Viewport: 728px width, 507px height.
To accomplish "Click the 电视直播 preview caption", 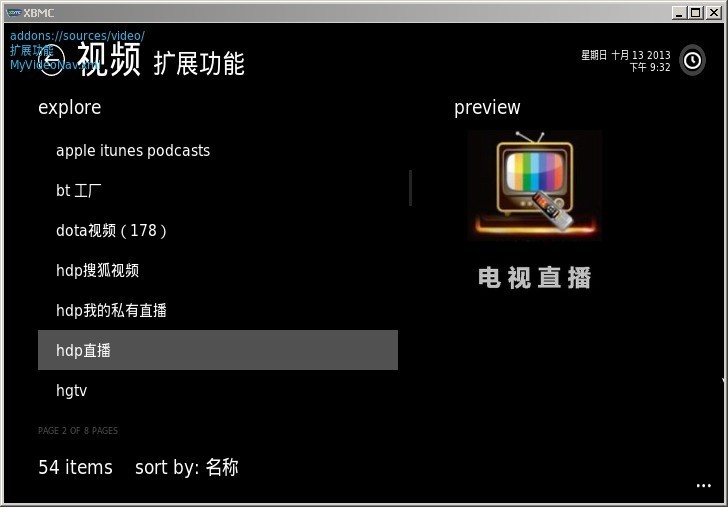I will (x=534, y=278).
